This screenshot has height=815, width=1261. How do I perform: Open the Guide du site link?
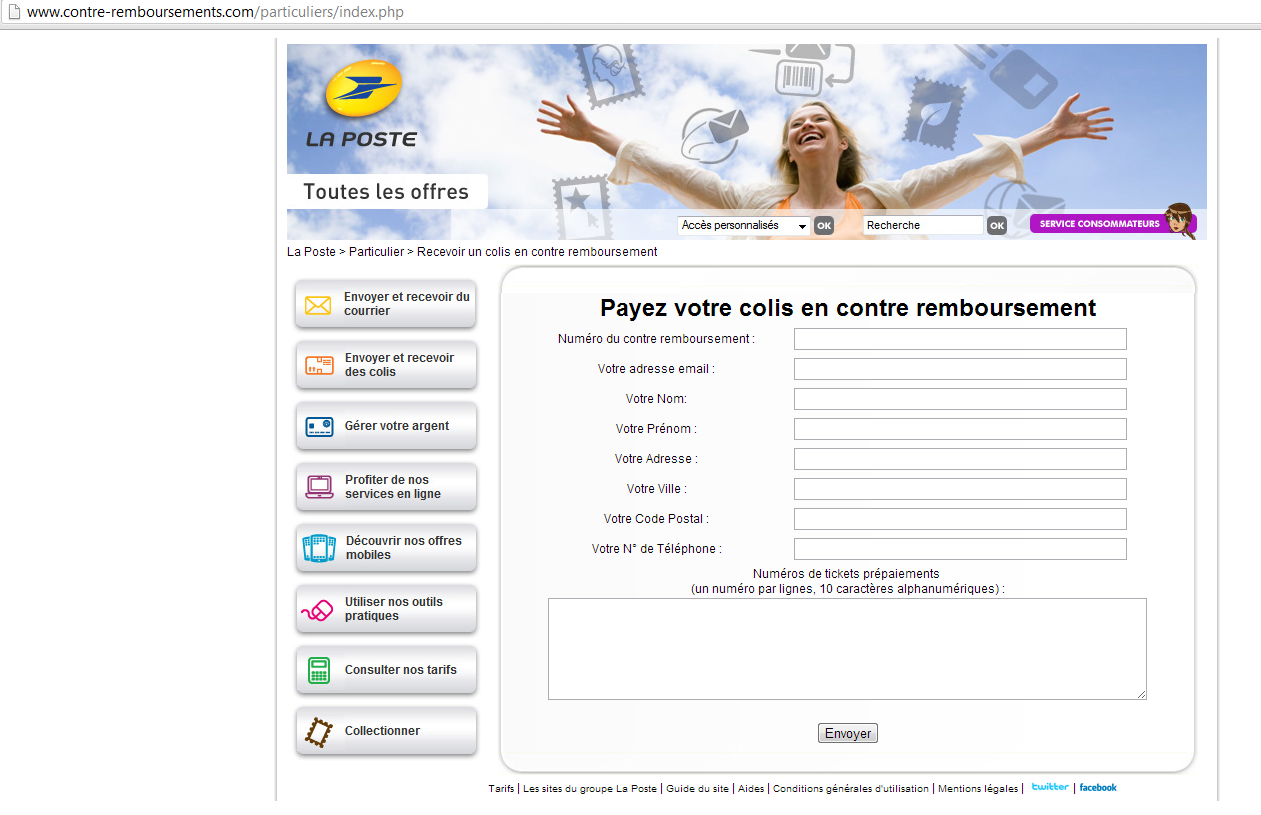click(x=697, y=789)
